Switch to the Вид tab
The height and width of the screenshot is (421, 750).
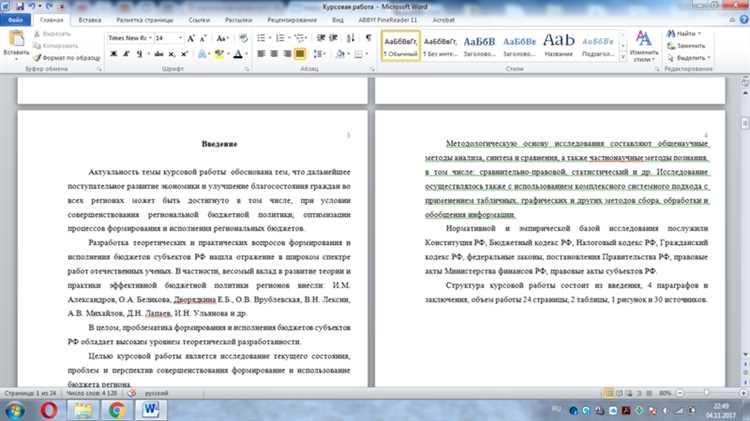pos(338,20)
